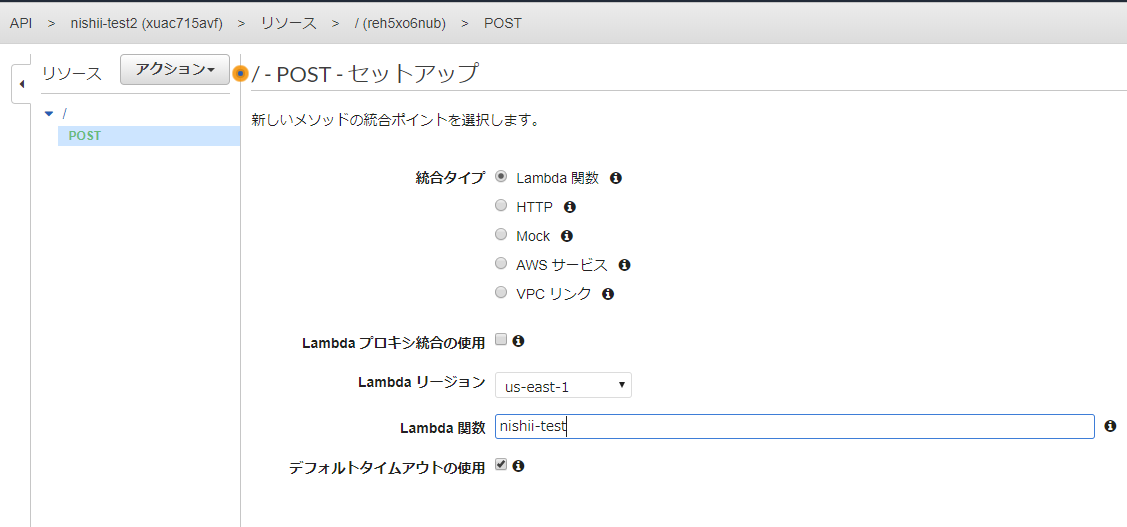Click info icon for デフォルトタイムアウトの使用

coord(519,466)
